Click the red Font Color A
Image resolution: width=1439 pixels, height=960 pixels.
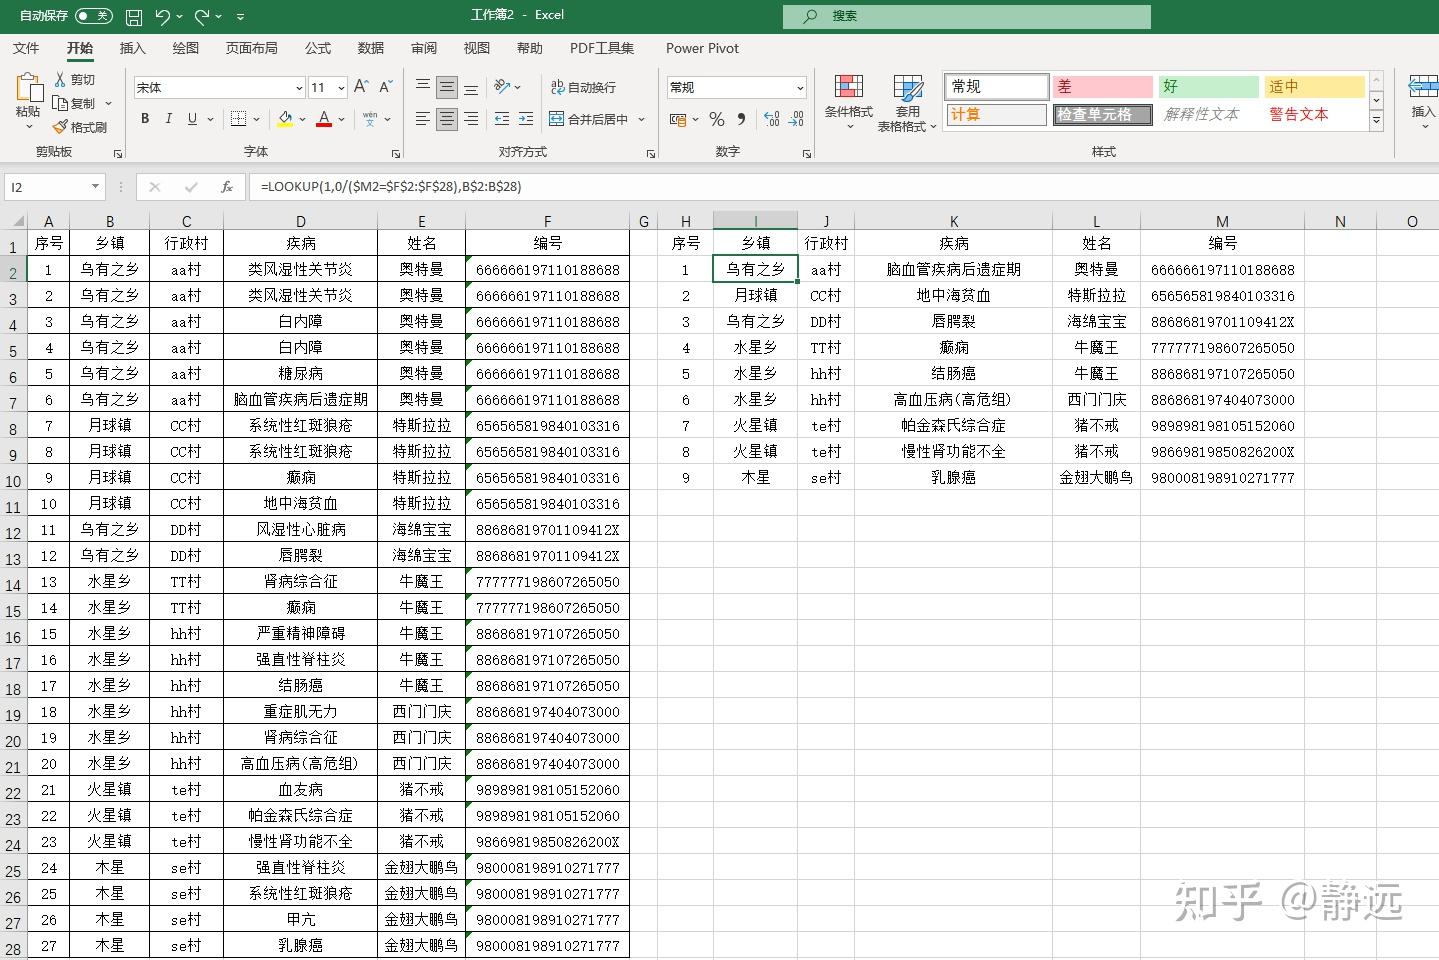pos(324,119)
